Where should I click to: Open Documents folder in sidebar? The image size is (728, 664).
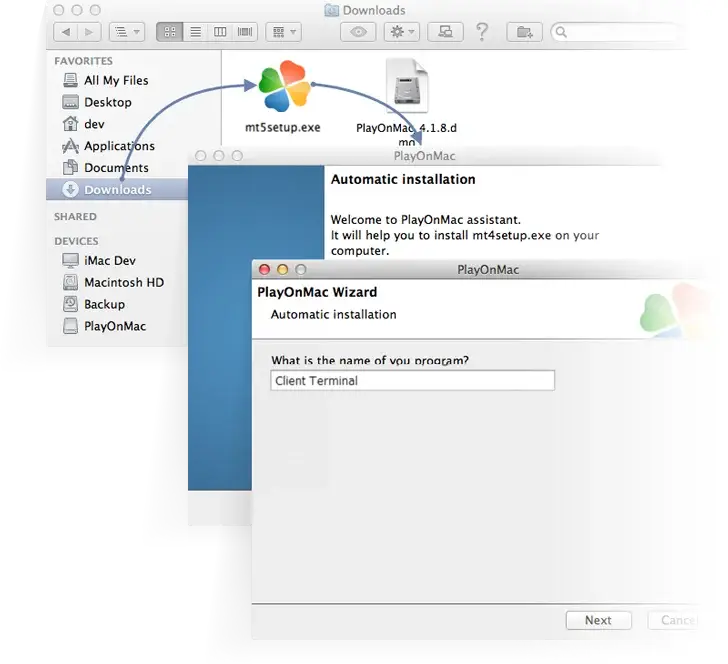point(116,168)
